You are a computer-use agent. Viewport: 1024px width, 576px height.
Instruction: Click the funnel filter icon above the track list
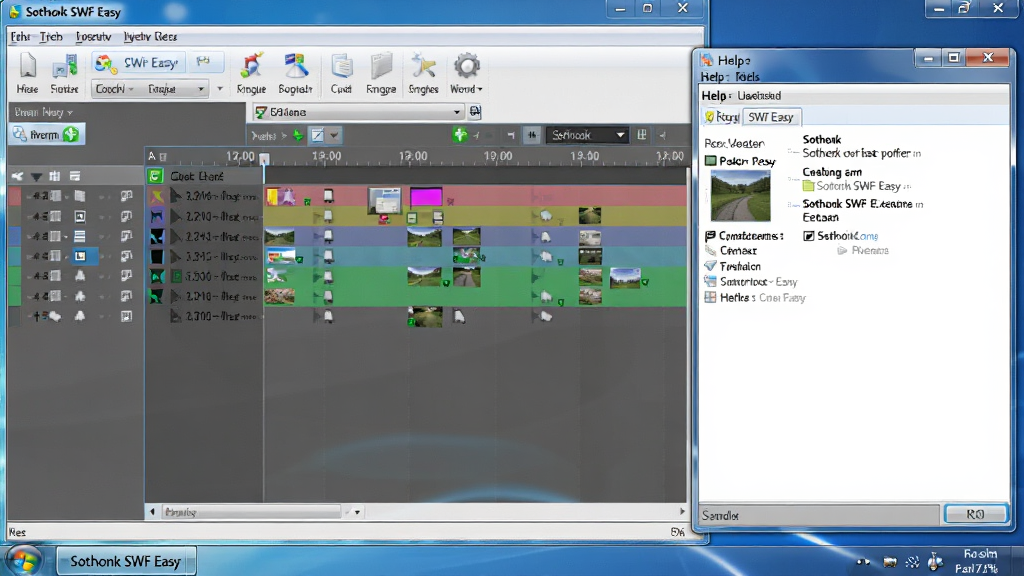coord(37,176)
